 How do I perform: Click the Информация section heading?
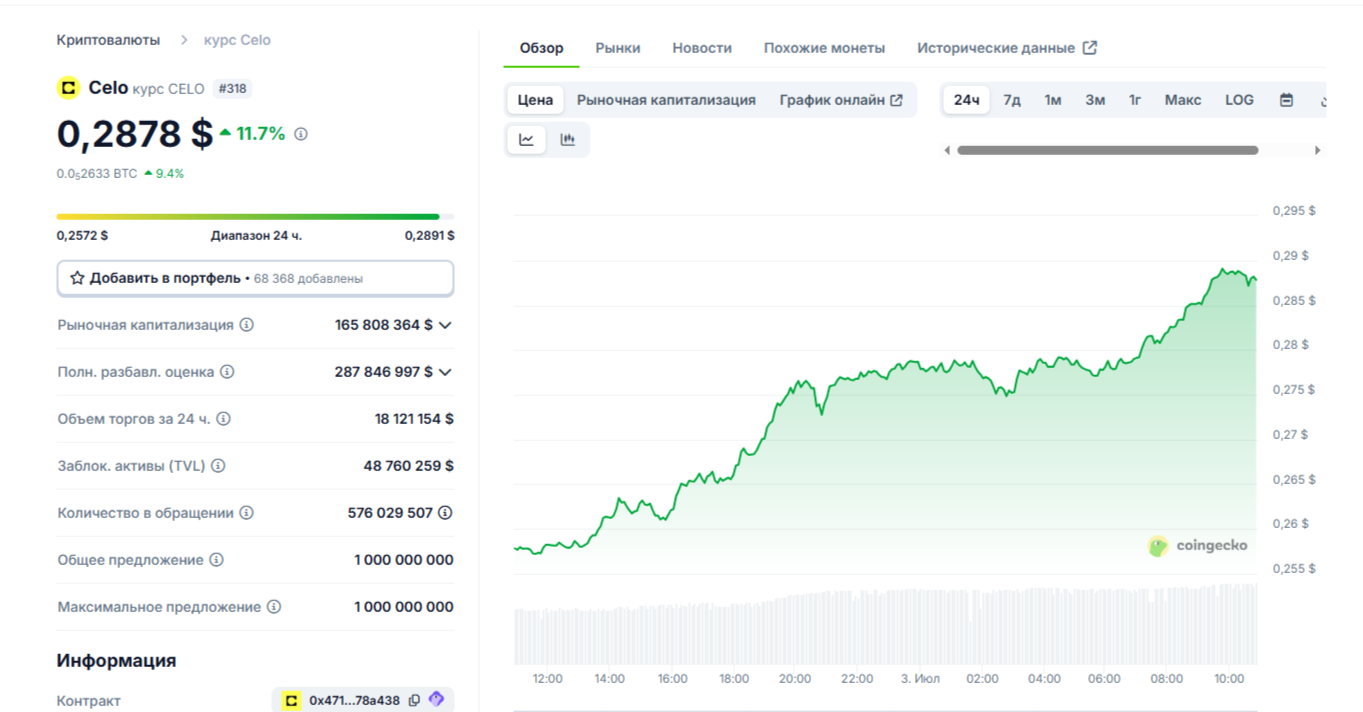point(117,661)
